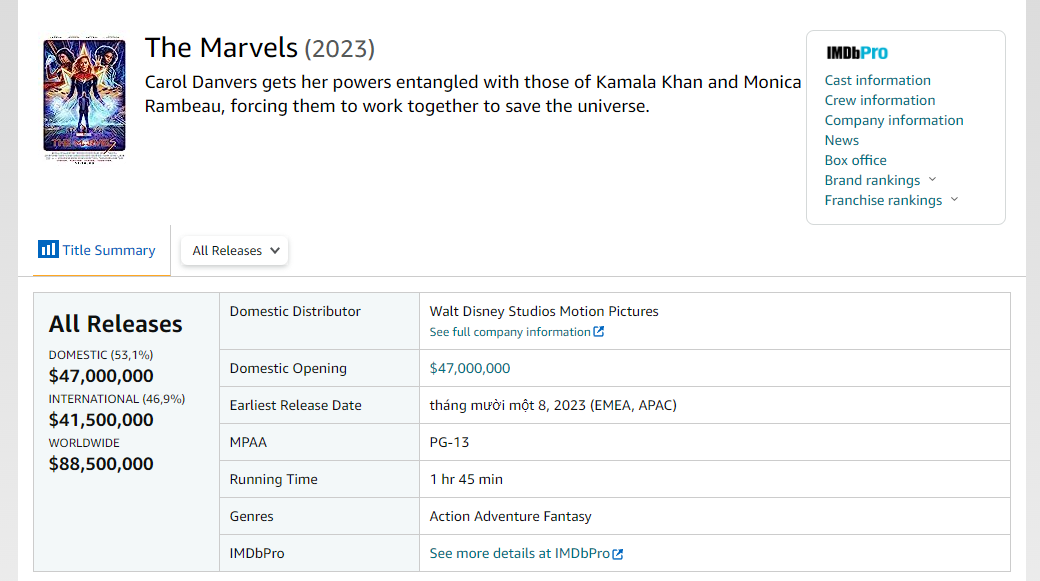Viewport: 1040px width, 581px height.
Task: Click The Marvels title heading
Action: point(221,47)
